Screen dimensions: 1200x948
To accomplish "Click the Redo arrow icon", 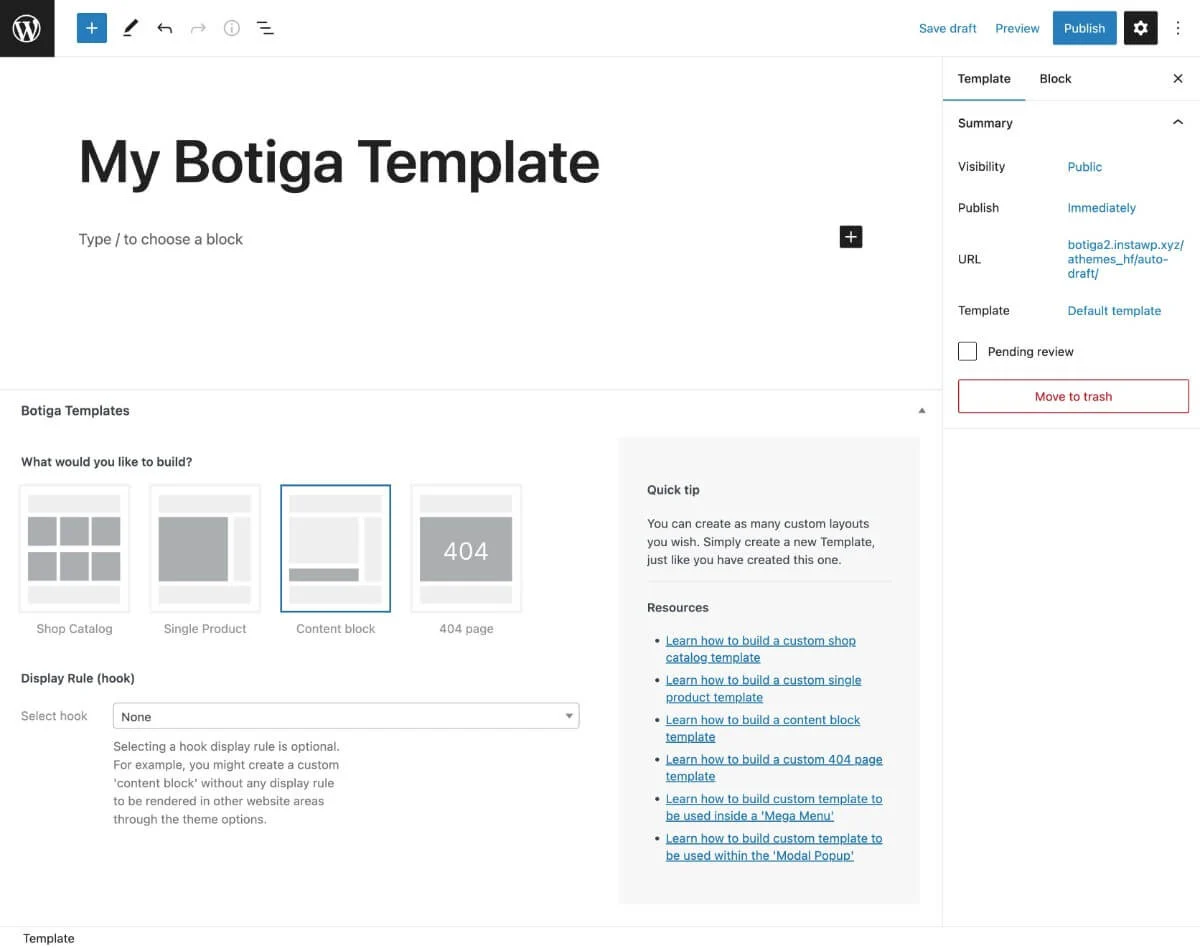I will click(198, 28).
